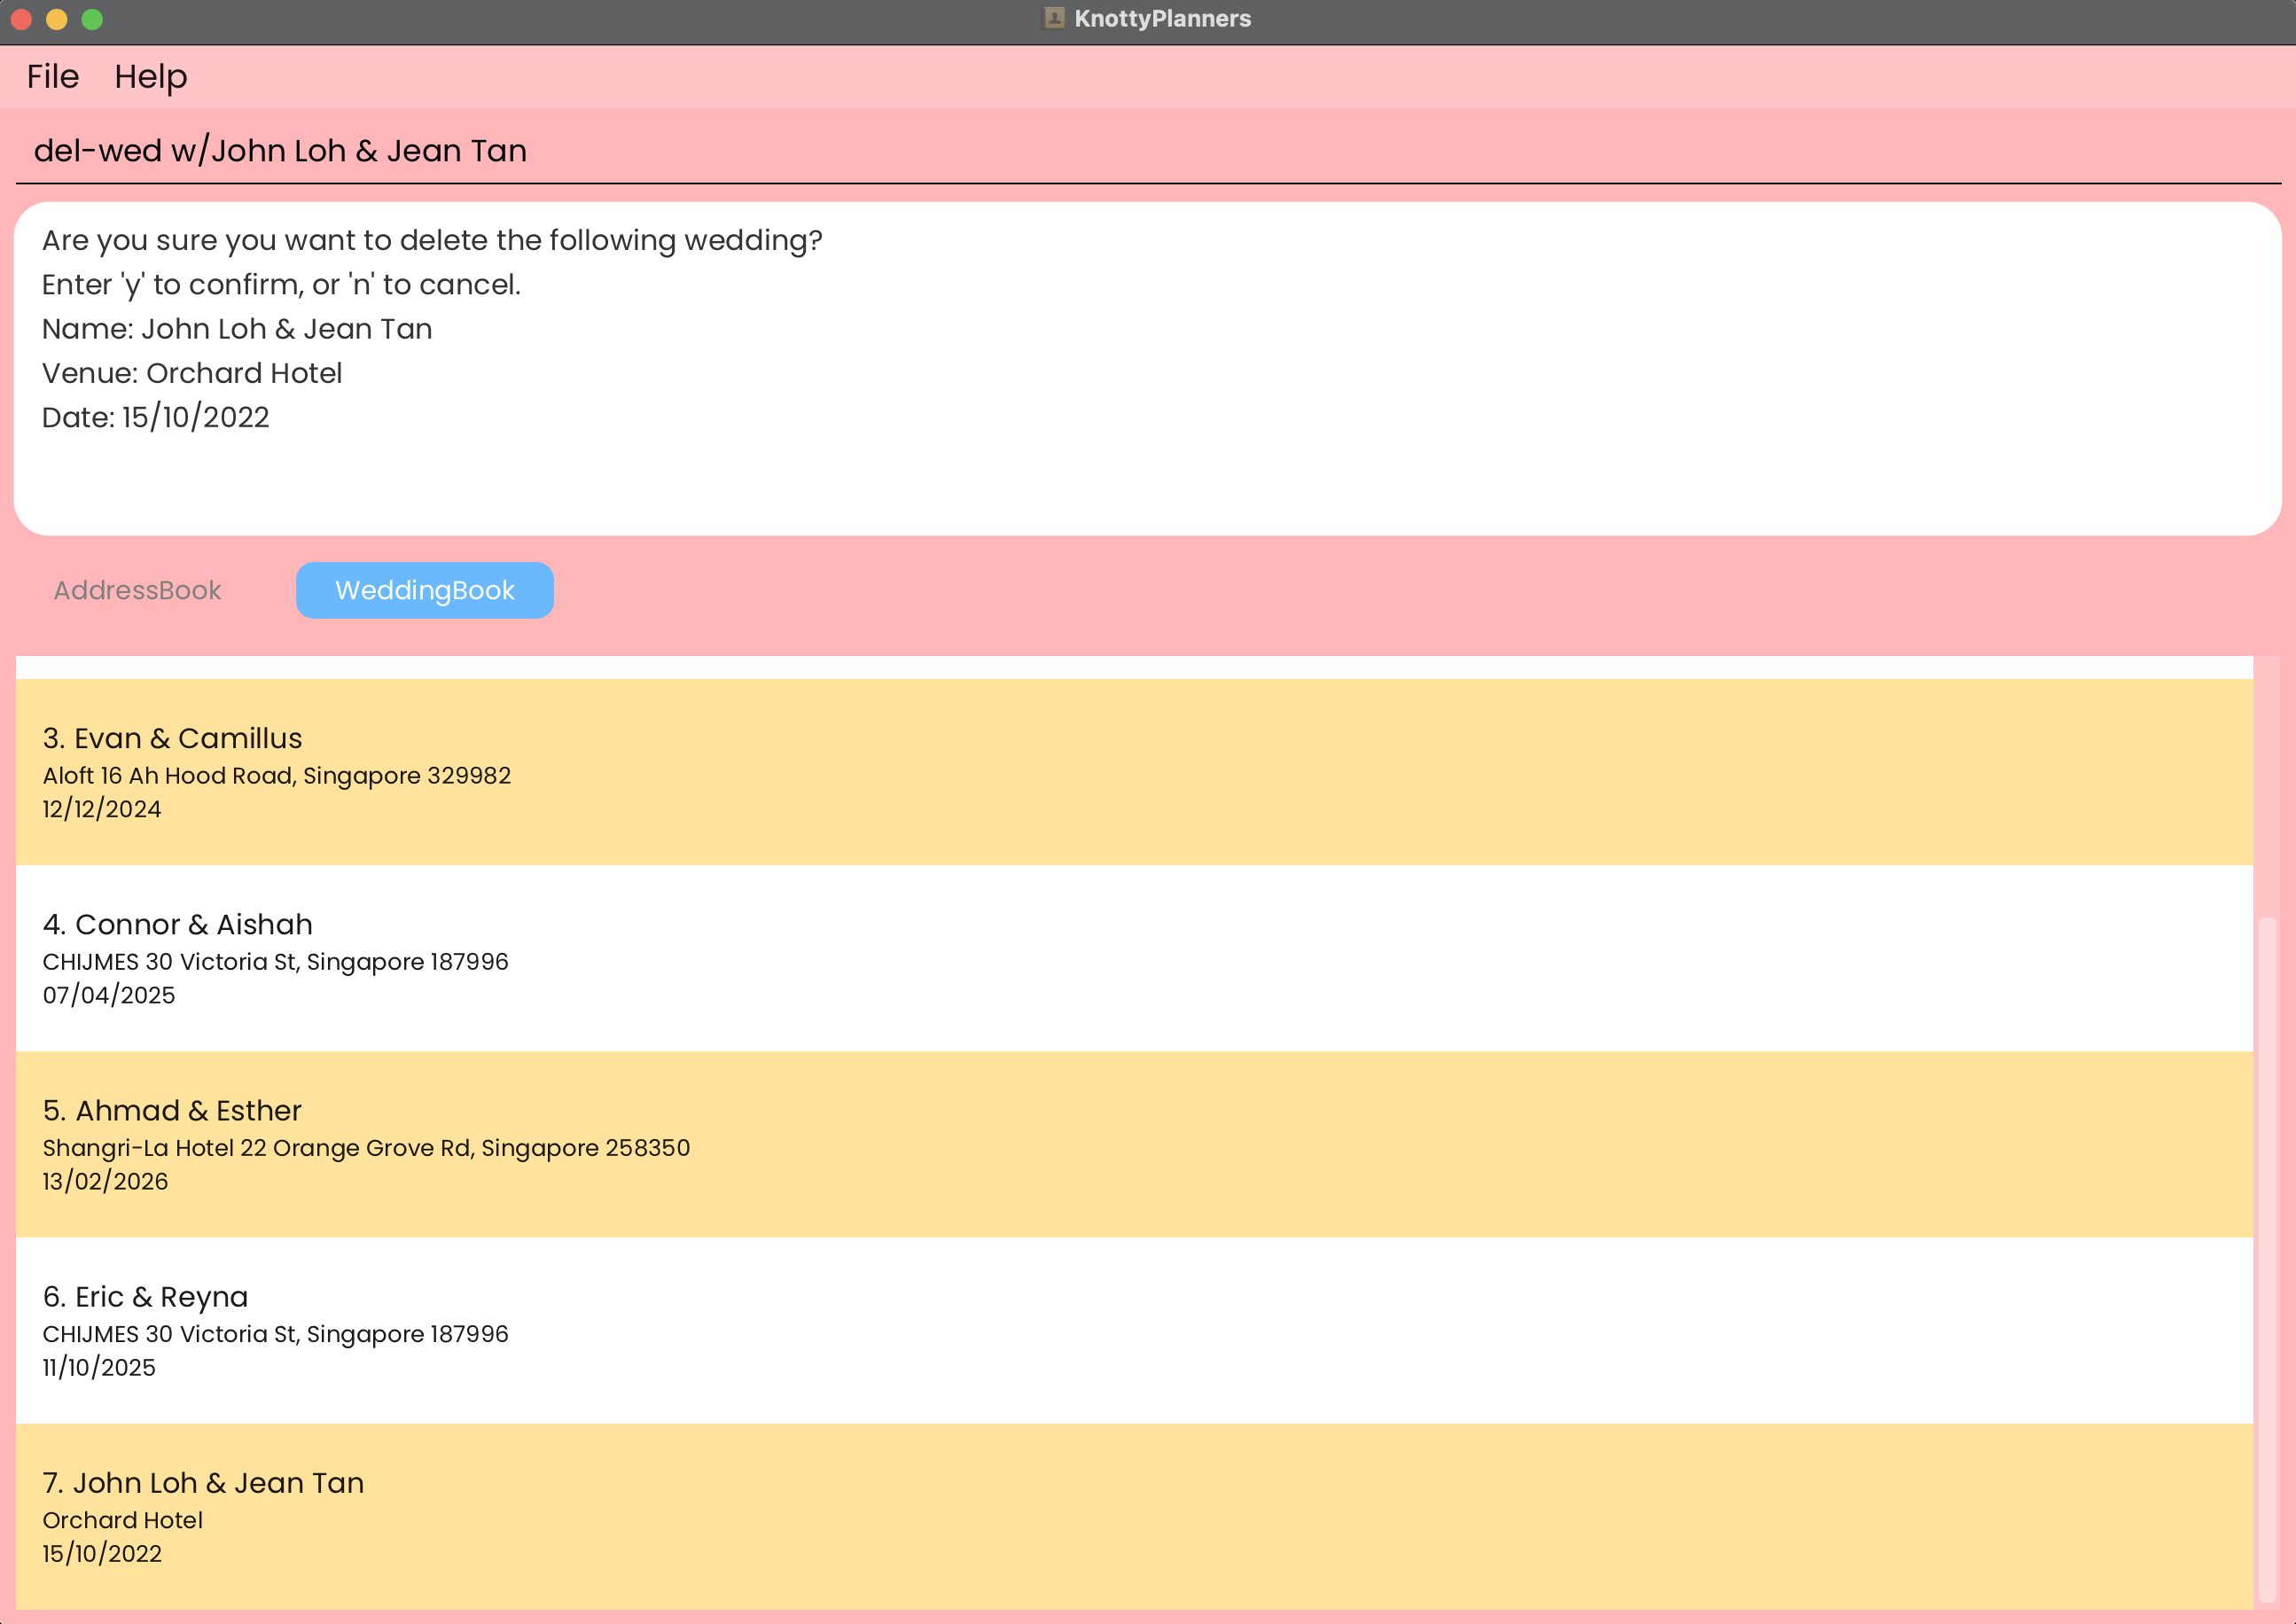2296x1624 pixels.
Task: Switch to the AddressBook tab
Action: [x=137, y=590]
